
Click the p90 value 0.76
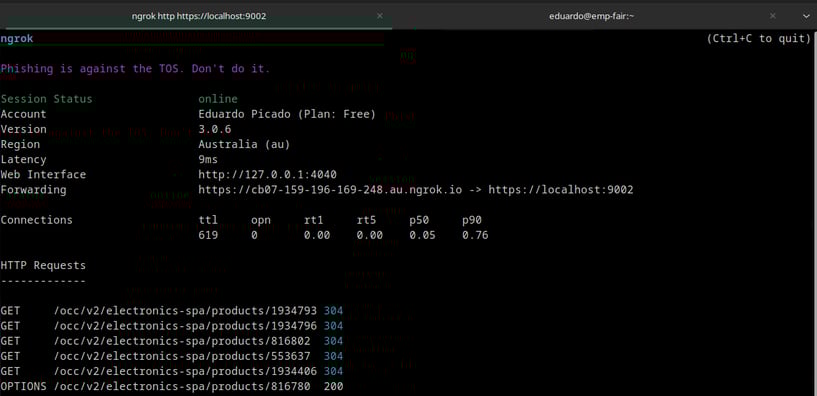coord(475,235)
